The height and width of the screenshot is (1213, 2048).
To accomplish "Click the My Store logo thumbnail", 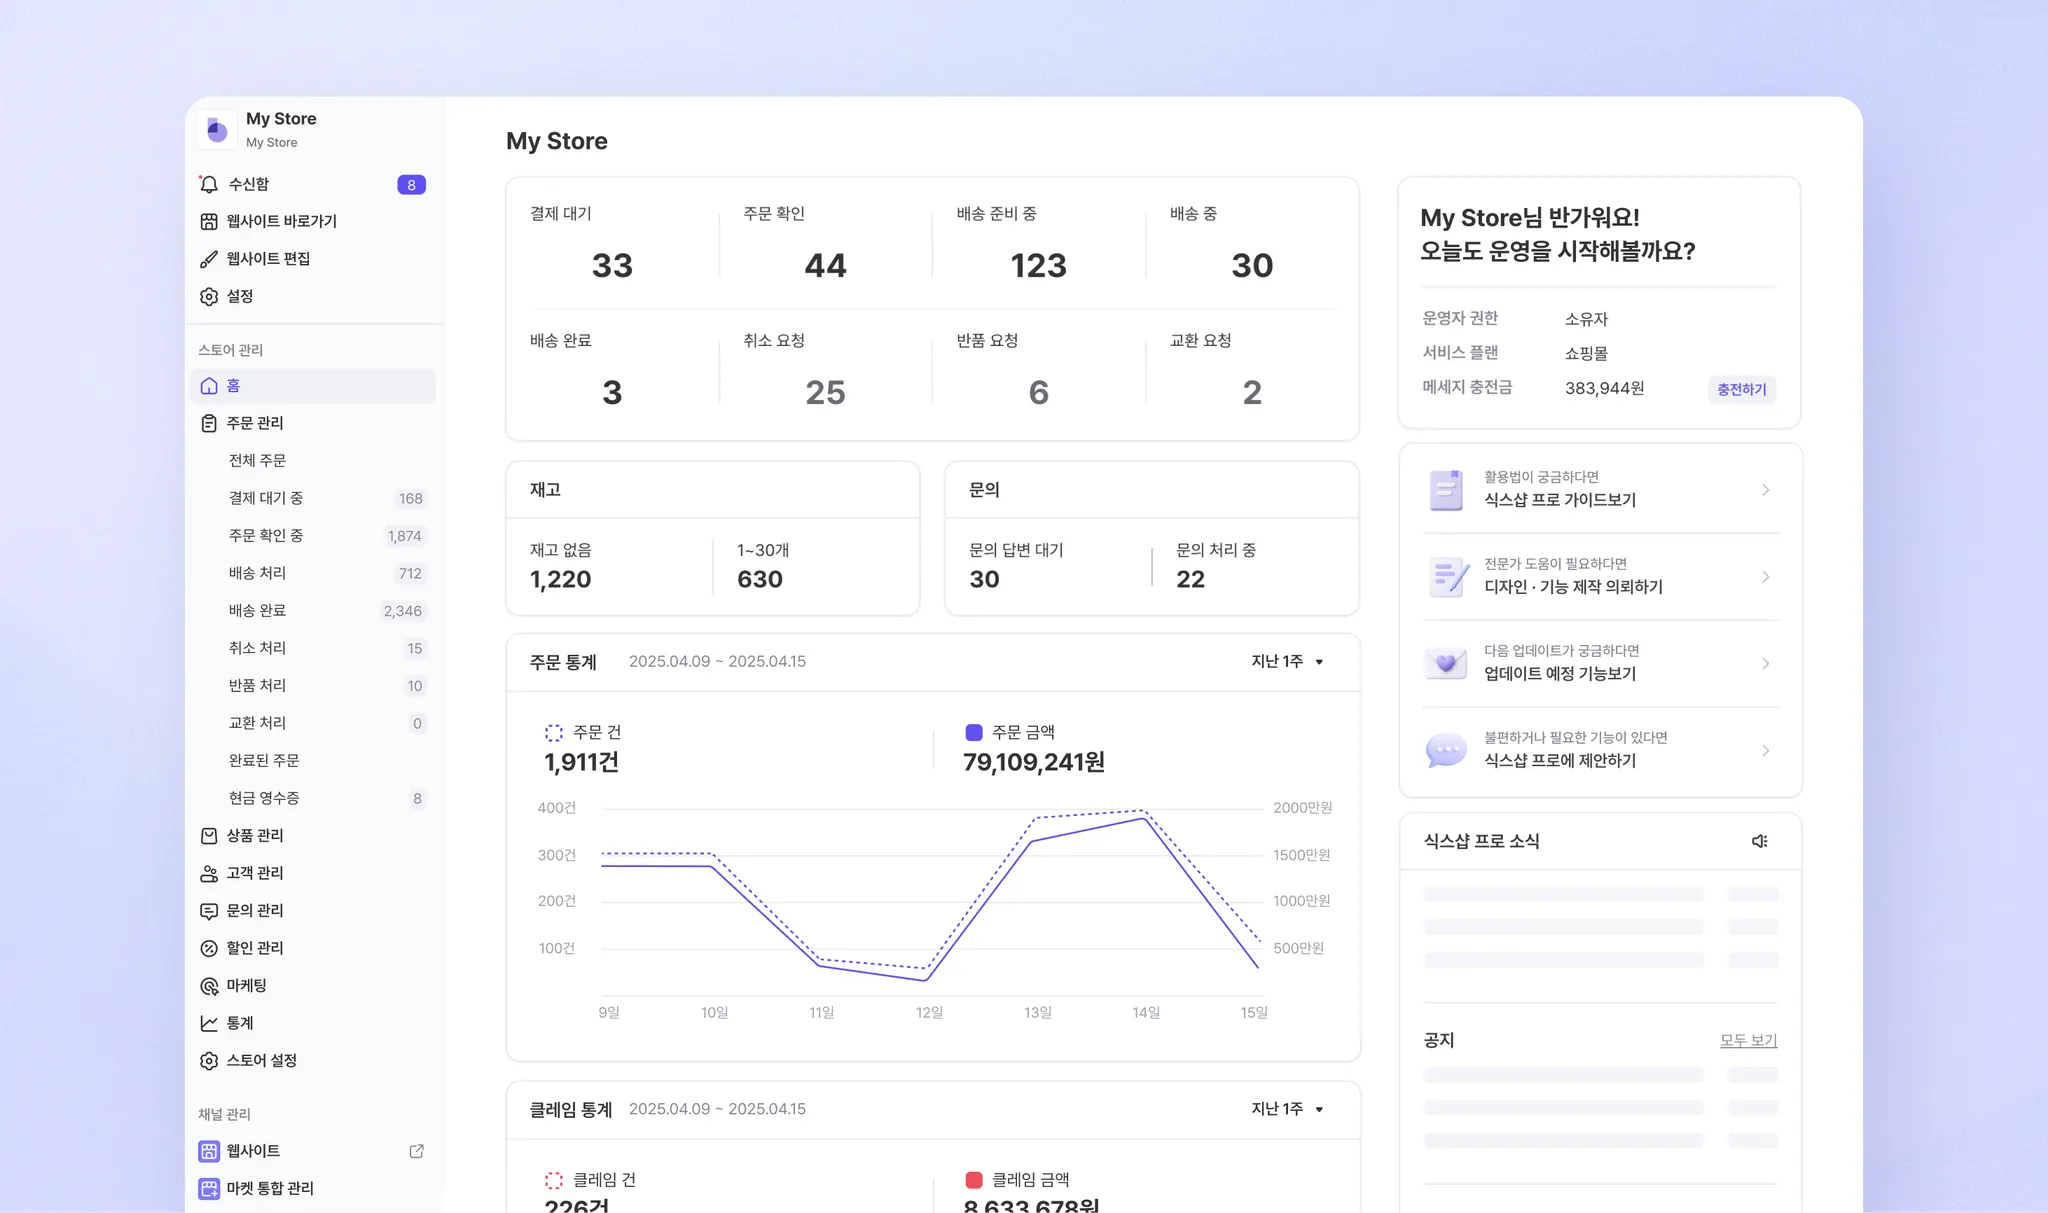I will click(217, 129).
